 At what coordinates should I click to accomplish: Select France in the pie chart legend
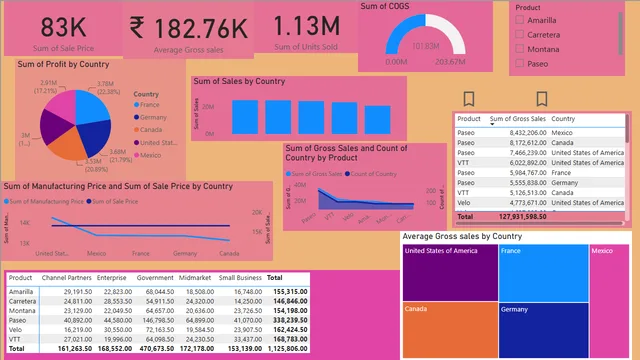147,105
